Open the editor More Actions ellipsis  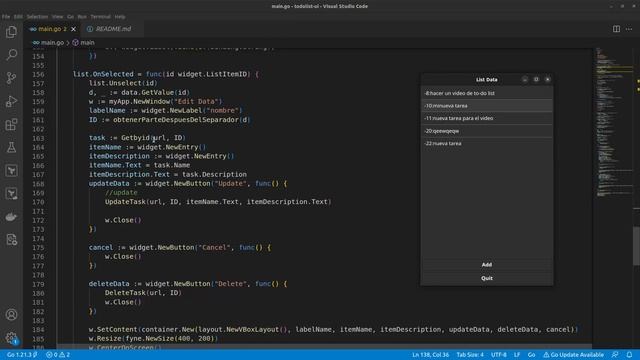tap(629, 29)
